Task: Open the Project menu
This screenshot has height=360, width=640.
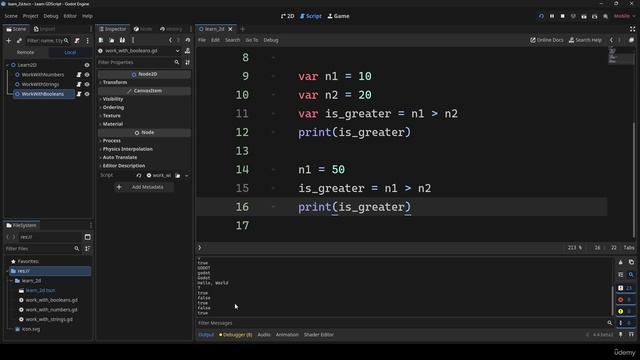Action: point(31,16)
